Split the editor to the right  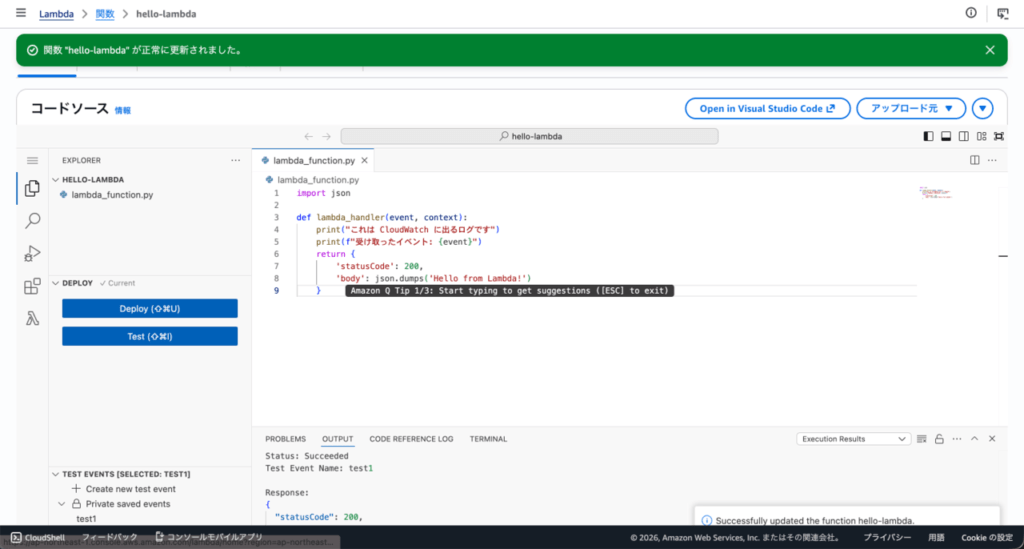click(974, 161)
